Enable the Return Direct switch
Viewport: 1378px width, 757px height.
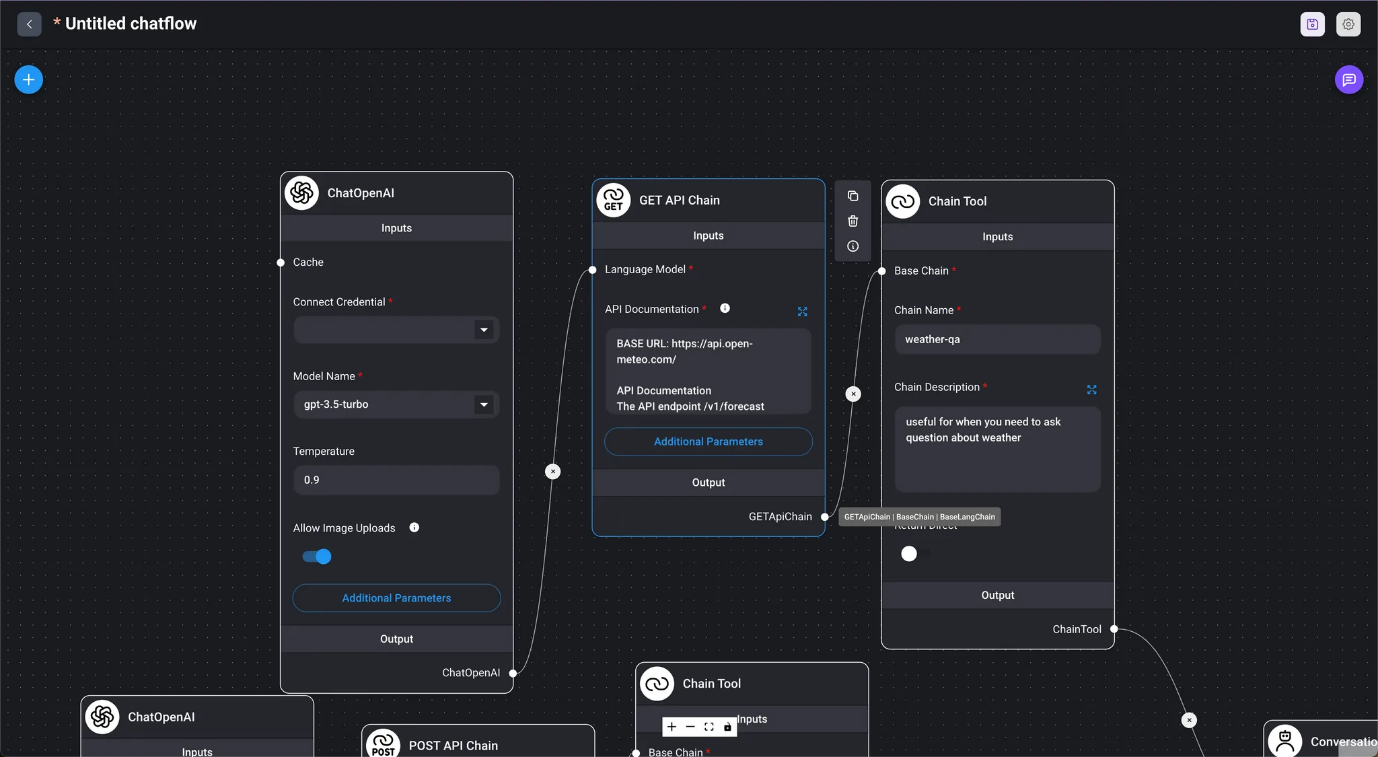pyautogui.click(x=915, y=554)
